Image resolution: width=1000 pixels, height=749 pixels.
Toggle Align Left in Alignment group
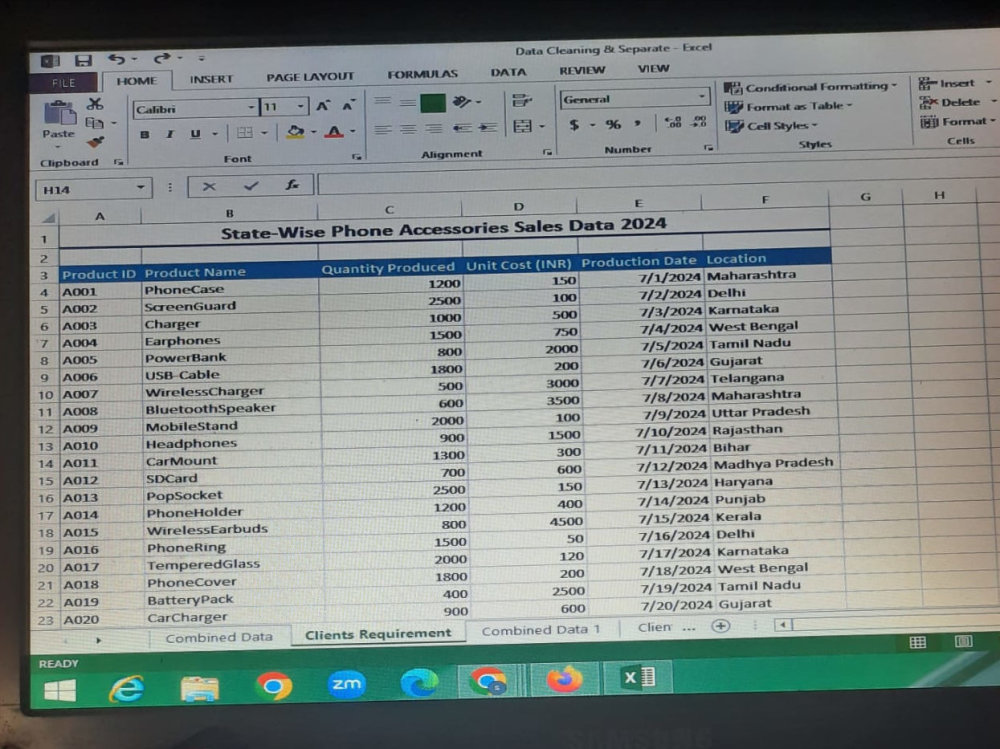(383, 130)
